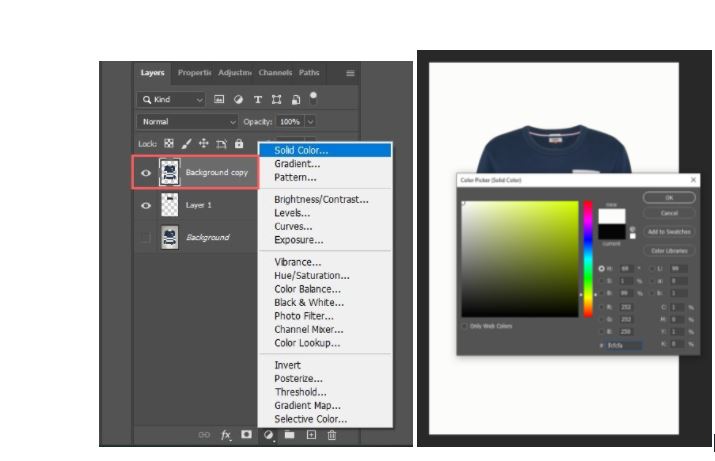Enable the Only Web Colors checkbox
Image resolution: width=715 pixels, height=461 pixels.
pos(465,326)
